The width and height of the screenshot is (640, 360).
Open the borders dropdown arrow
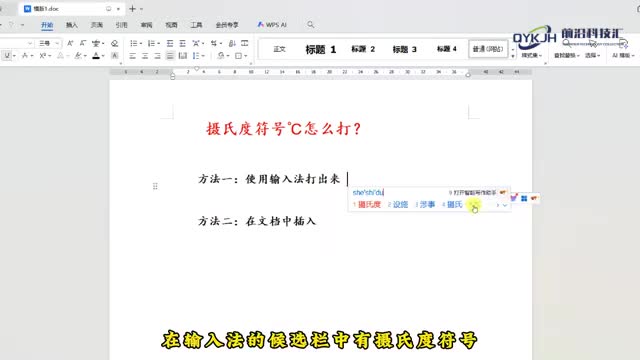(x=246, y=56)
